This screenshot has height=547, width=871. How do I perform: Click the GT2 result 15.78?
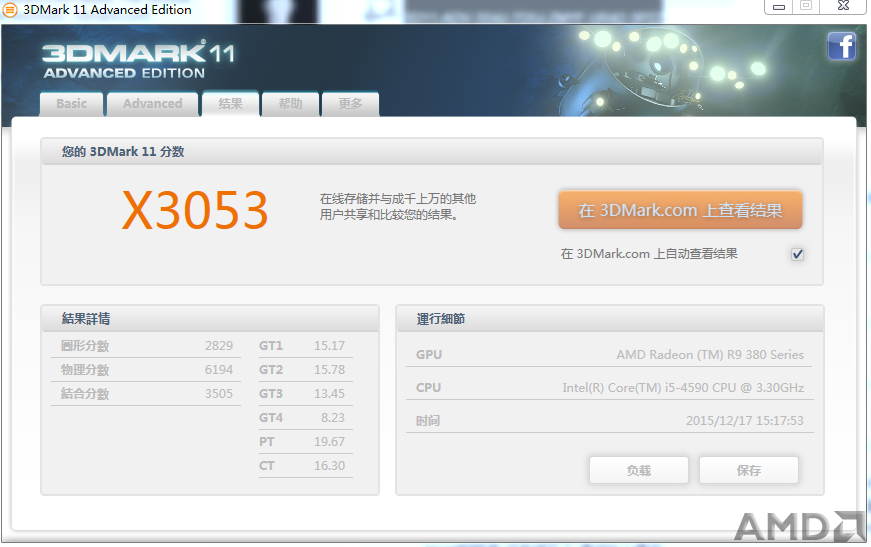(329, 369)
